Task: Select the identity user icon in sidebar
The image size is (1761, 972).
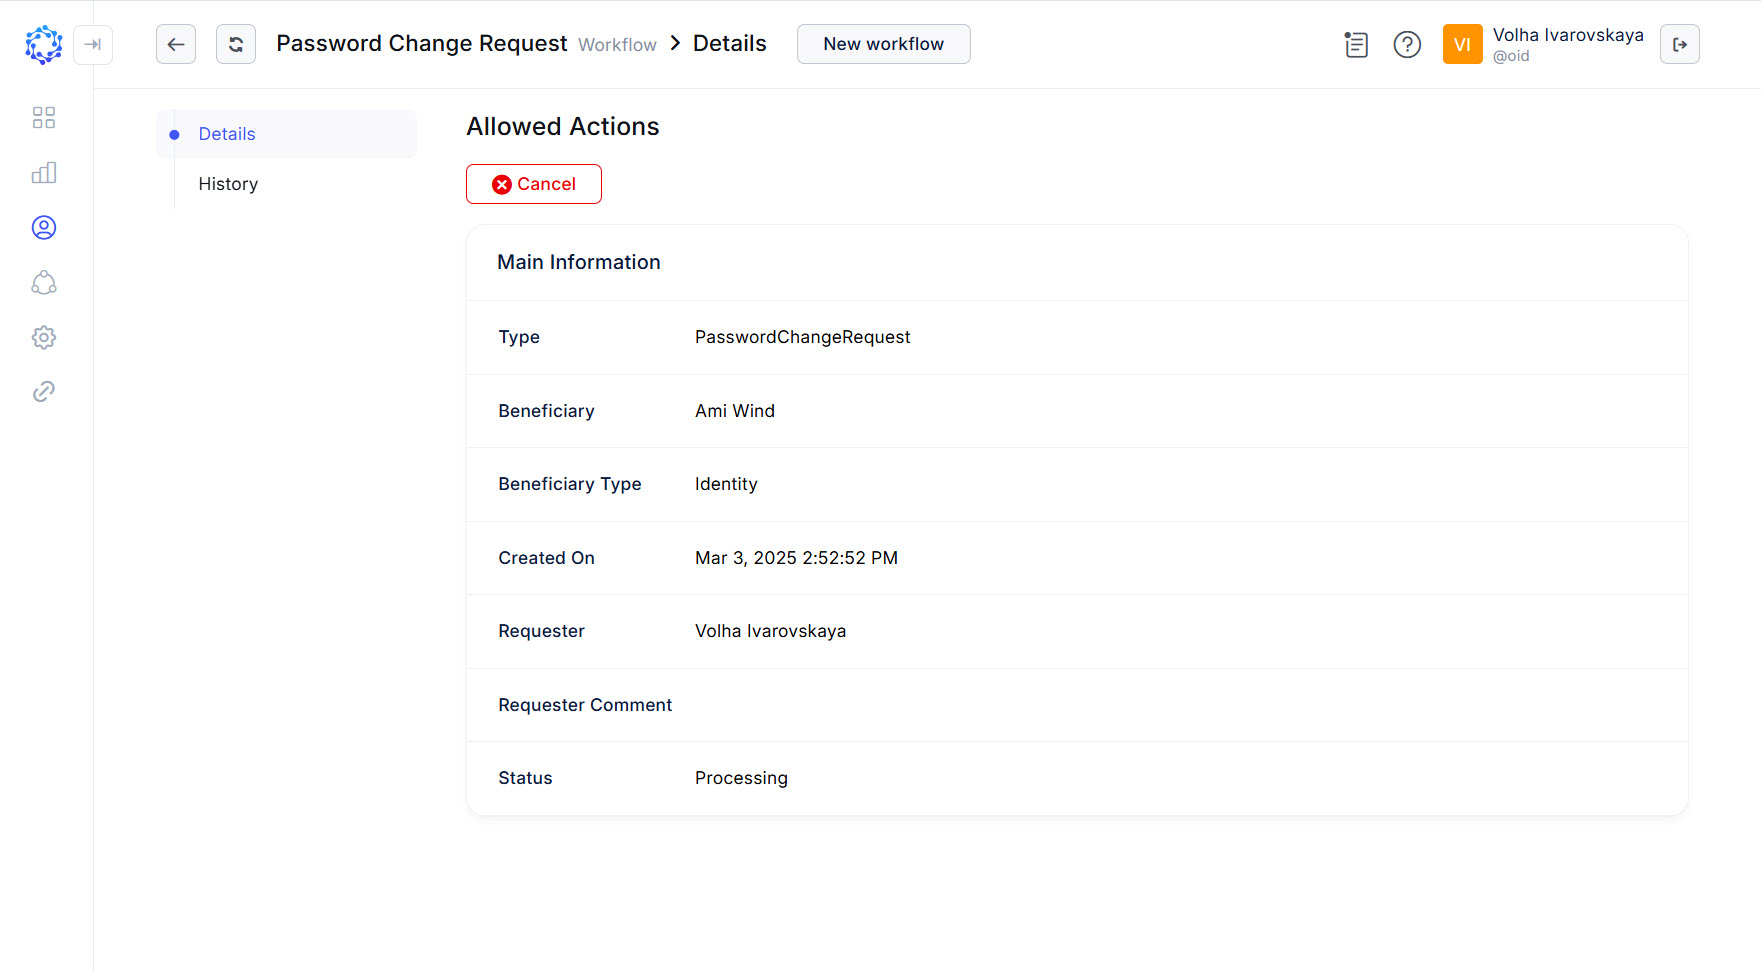Action: (43, 227)
